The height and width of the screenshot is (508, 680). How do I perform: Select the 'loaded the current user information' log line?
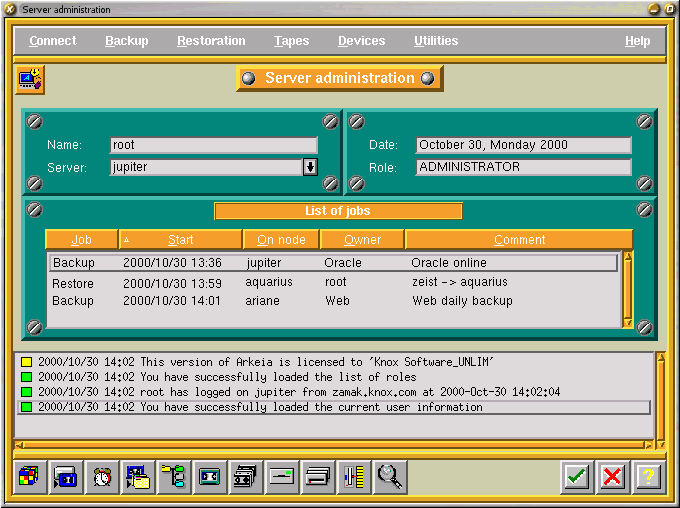[334, 407]
